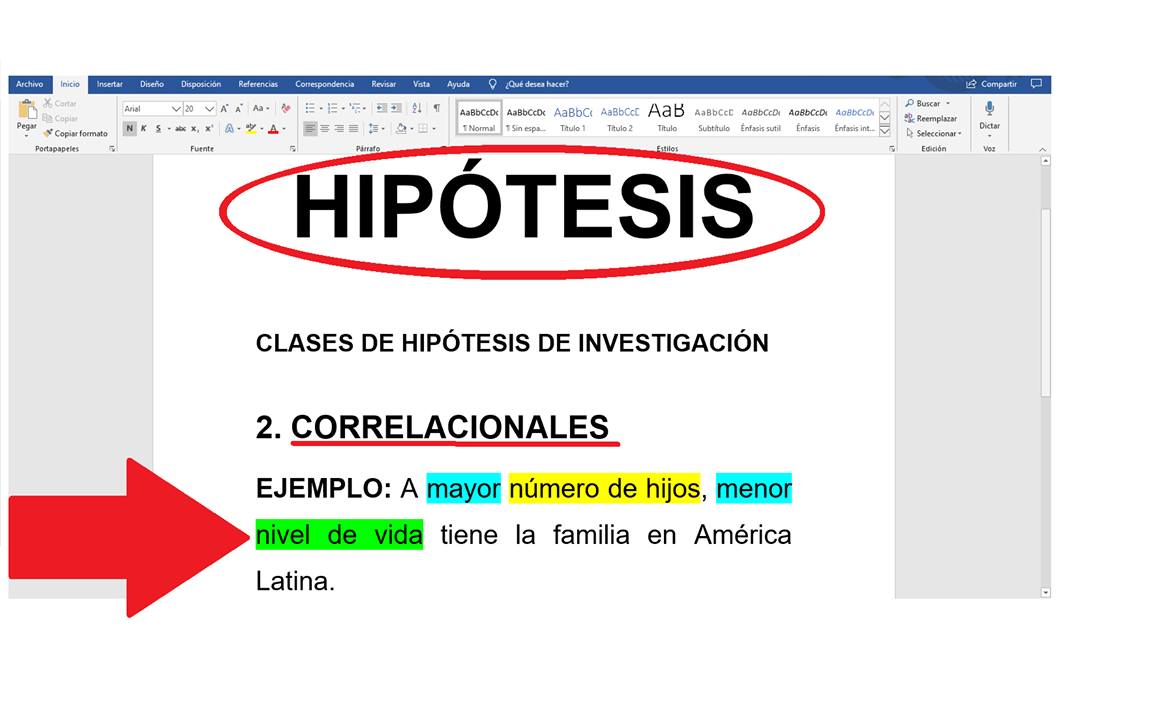Switch to the Correspondencia tab

(x=325, y=84)
